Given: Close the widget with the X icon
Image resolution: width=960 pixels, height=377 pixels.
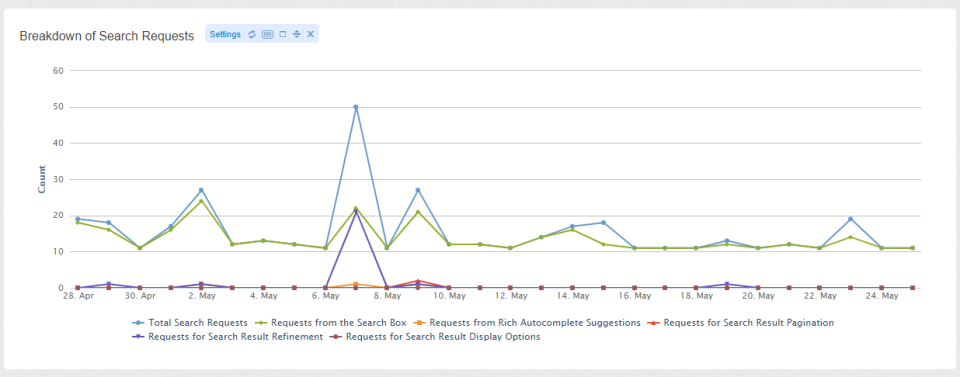Looking at the screenshot, I should [x=310, y=34].
